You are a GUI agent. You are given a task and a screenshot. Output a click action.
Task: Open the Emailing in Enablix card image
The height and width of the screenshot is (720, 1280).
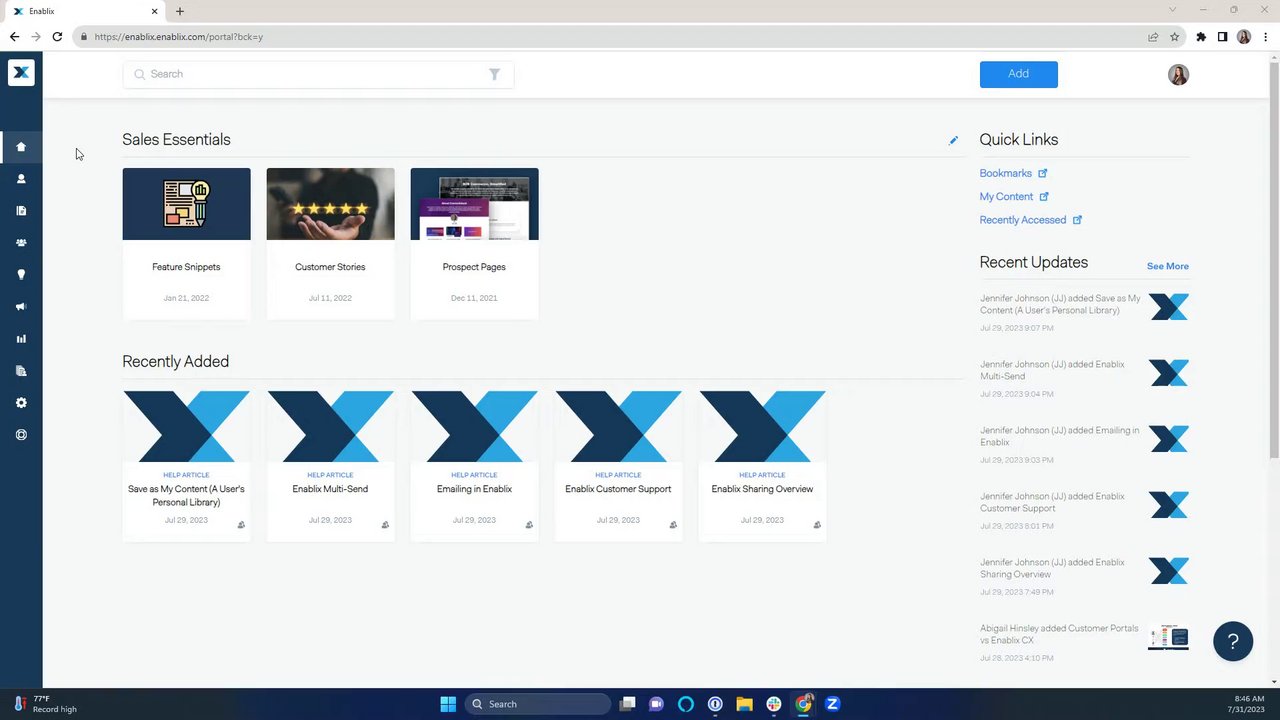(x=474, y=427)
